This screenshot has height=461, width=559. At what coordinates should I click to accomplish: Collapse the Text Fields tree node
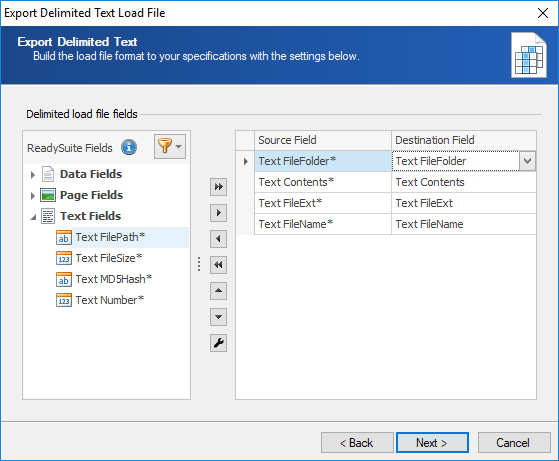coord(33,217)
